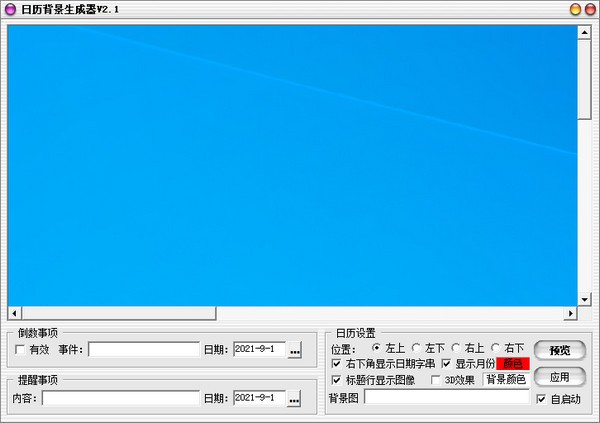Click horizontal scrollbar right arrow

point(571,314)
